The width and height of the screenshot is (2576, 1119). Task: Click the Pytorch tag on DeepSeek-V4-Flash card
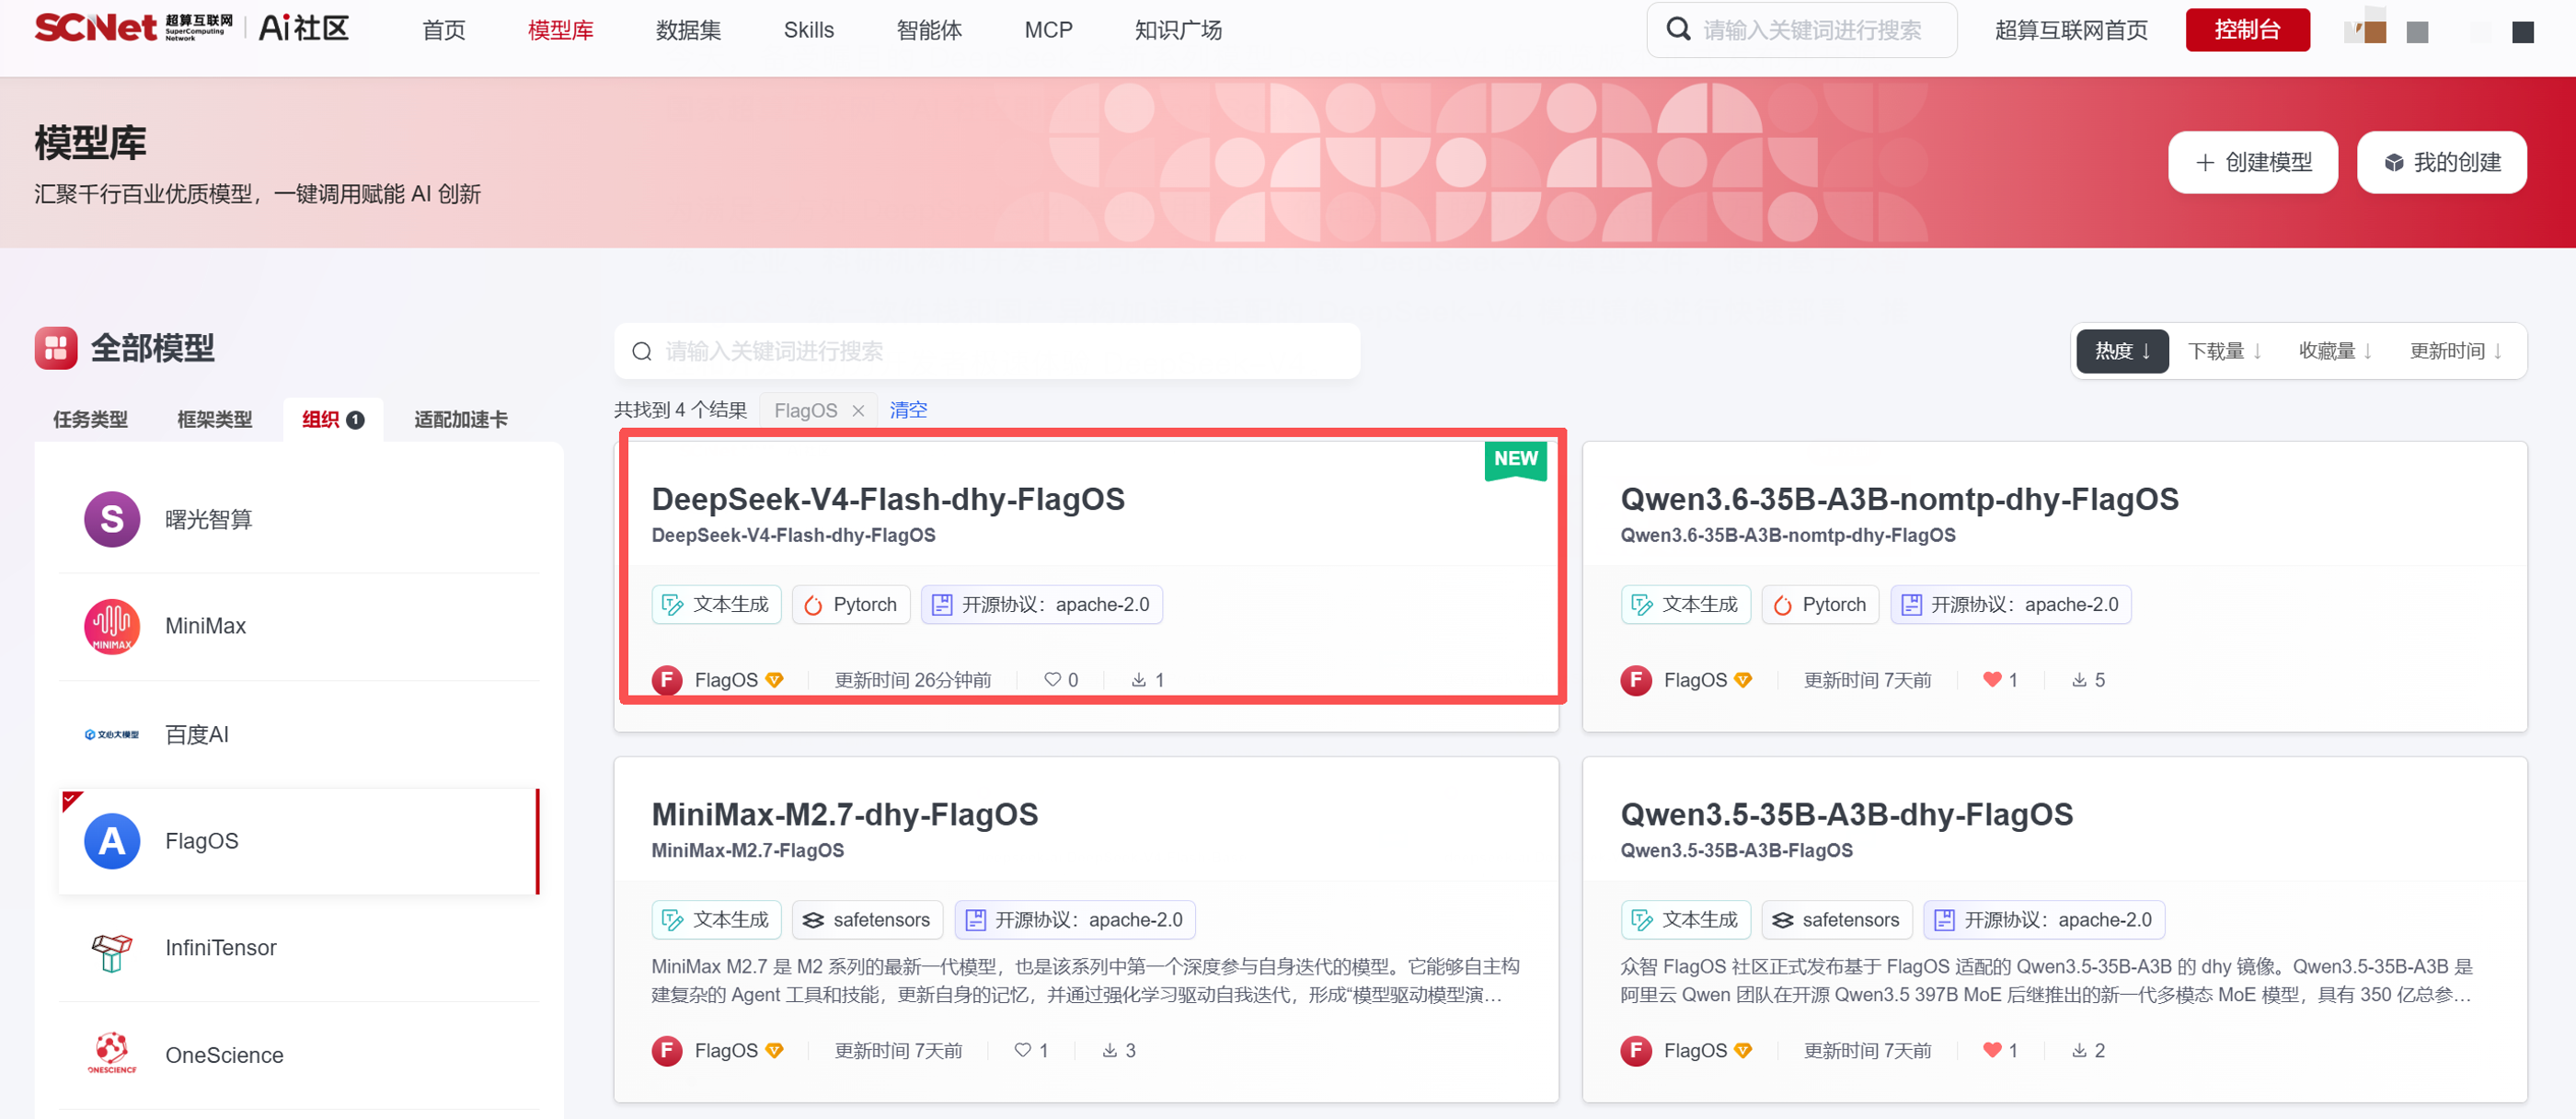(x=851, y=605)
